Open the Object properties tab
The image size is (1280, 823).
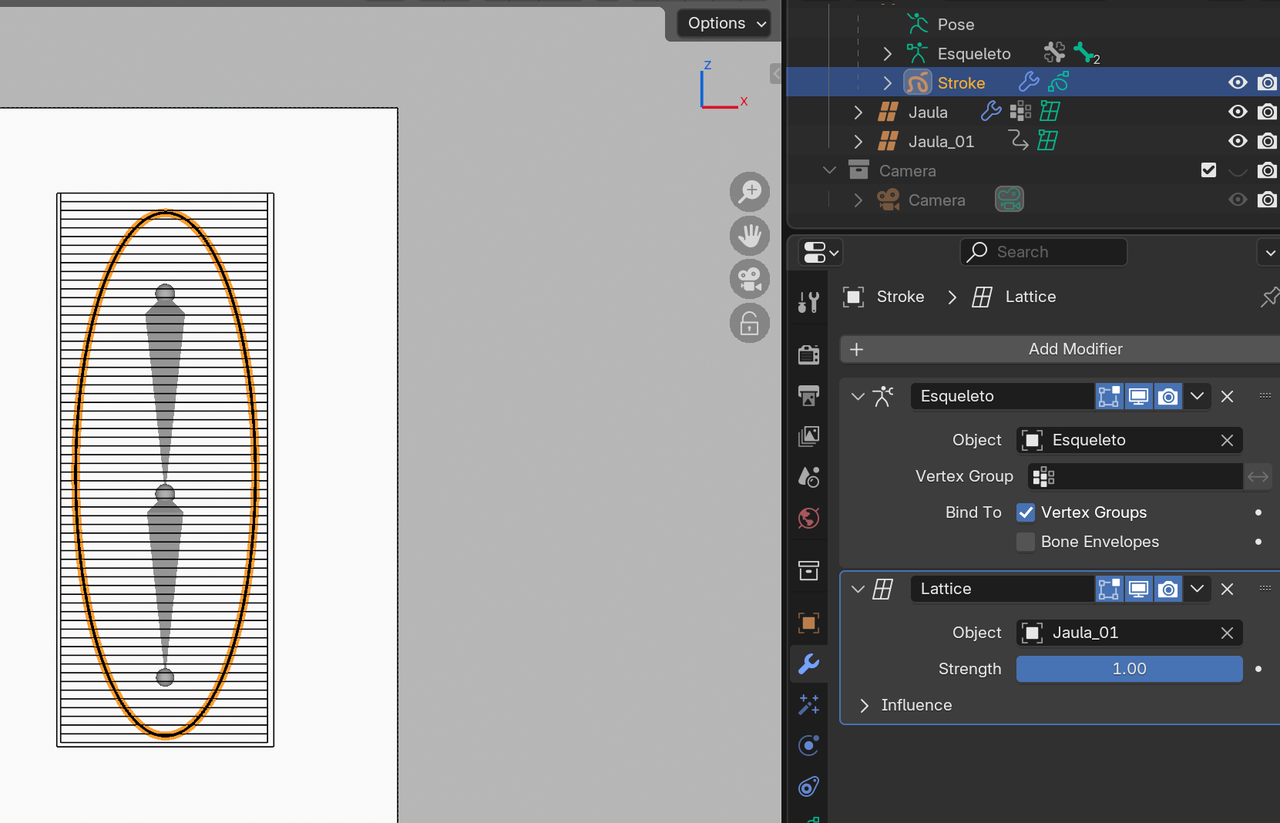[809, 623]
